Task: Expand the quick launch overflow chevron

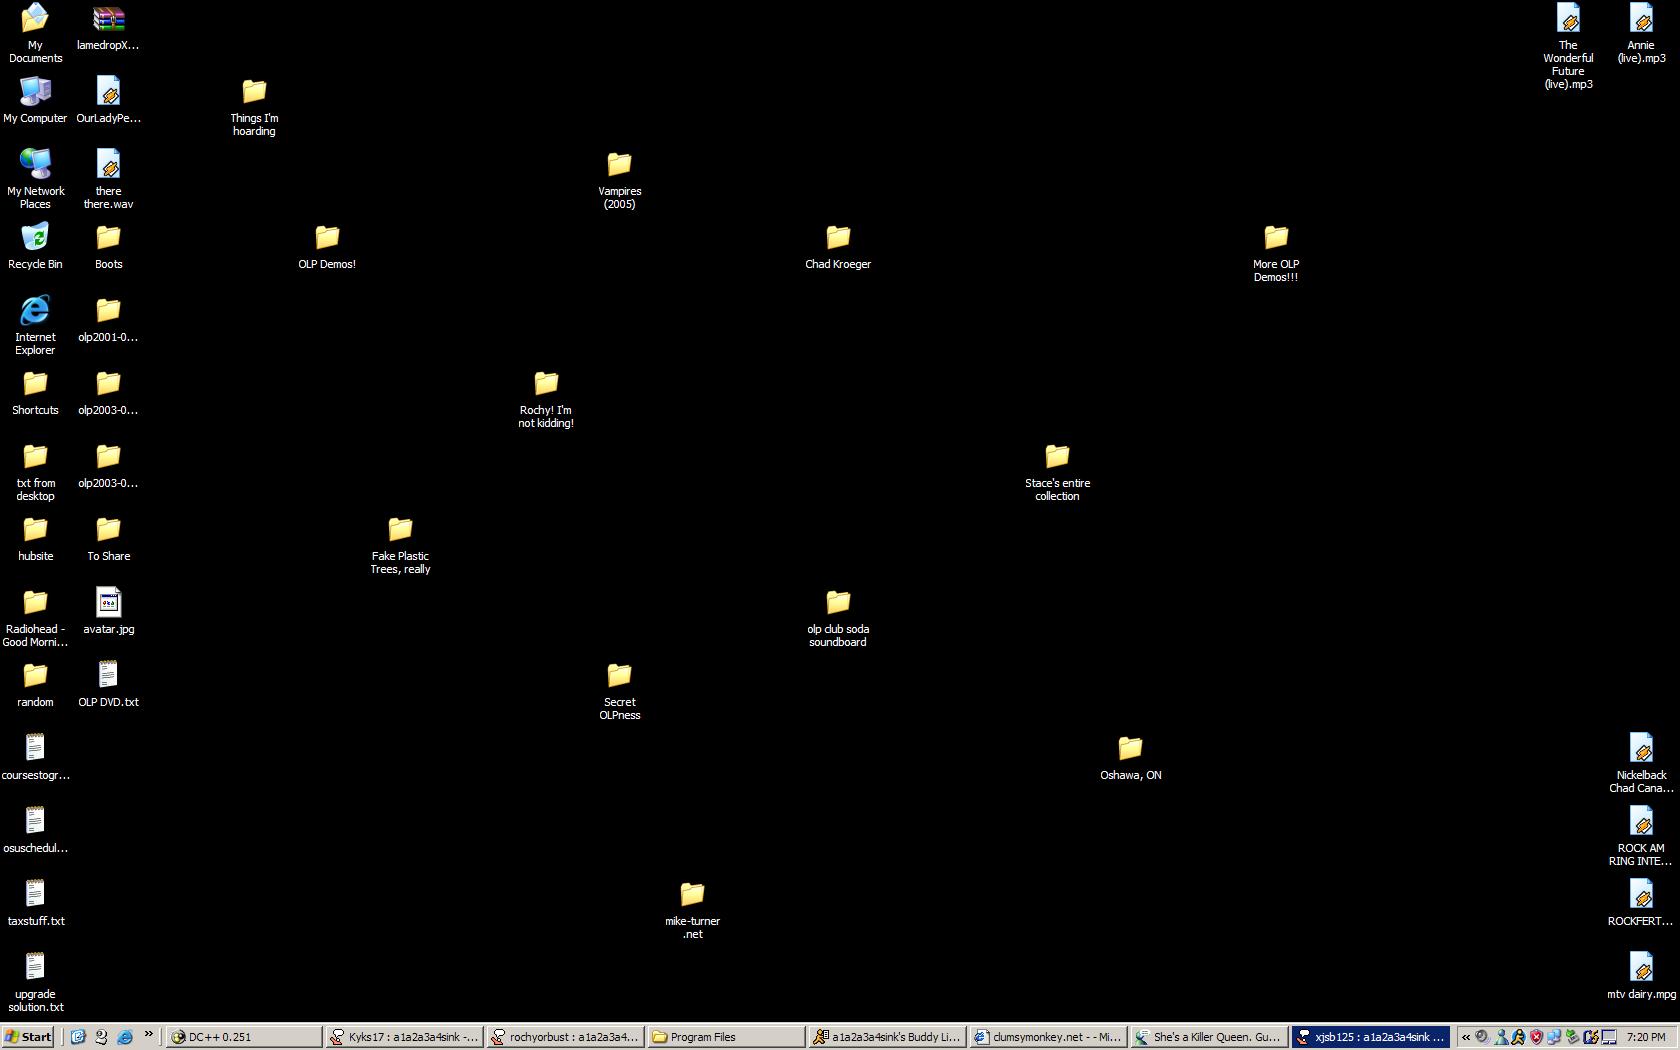Action: 149,1035
